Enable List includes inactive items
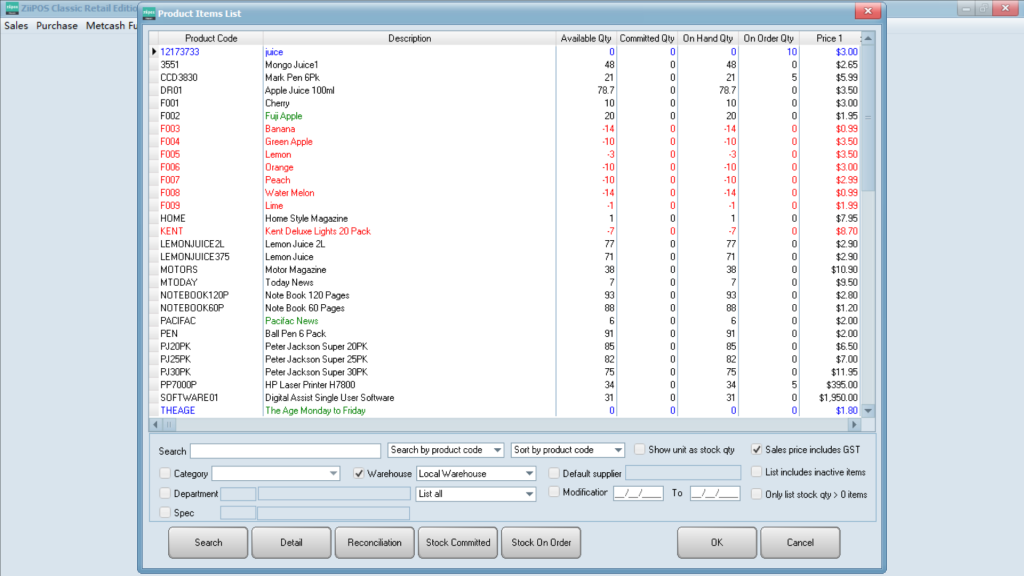This screenshot has width=1024, height=576. [757, 472]
